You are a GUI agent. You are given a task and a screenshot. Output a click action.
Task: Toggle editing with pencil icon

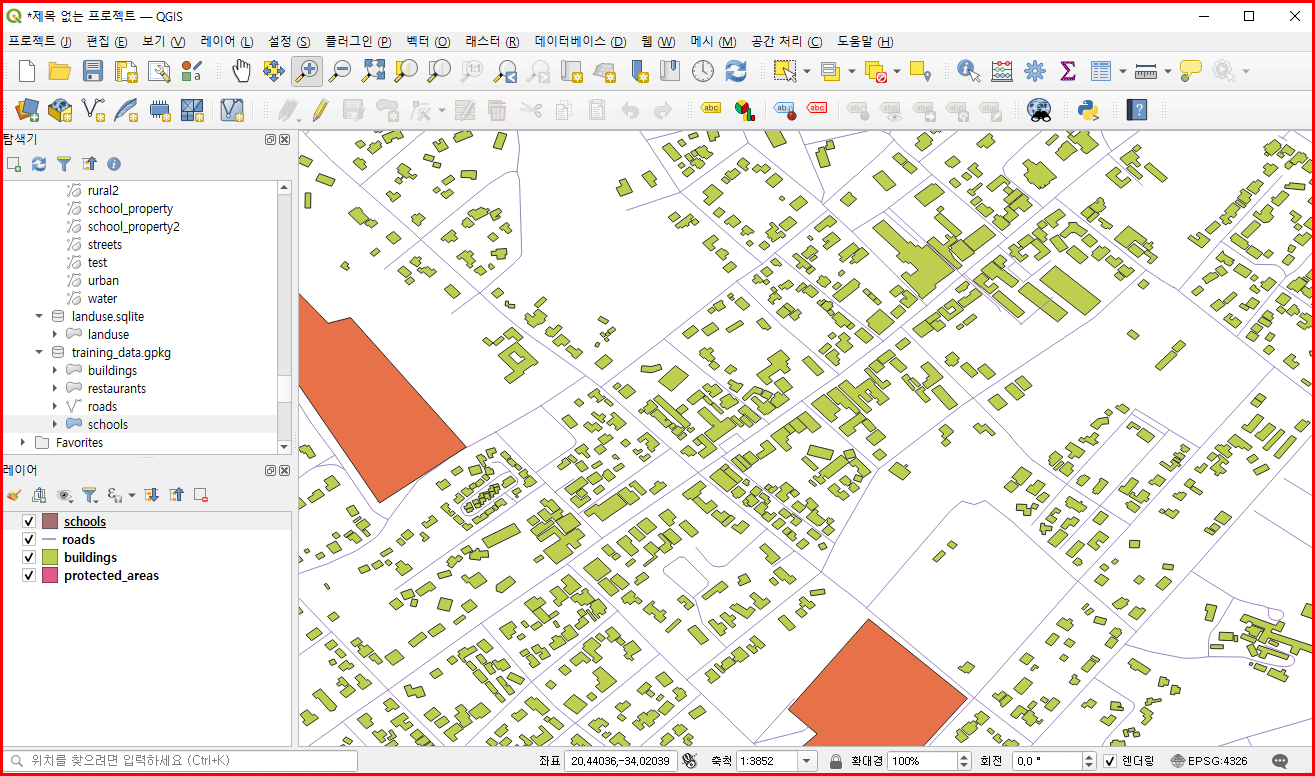320,109
